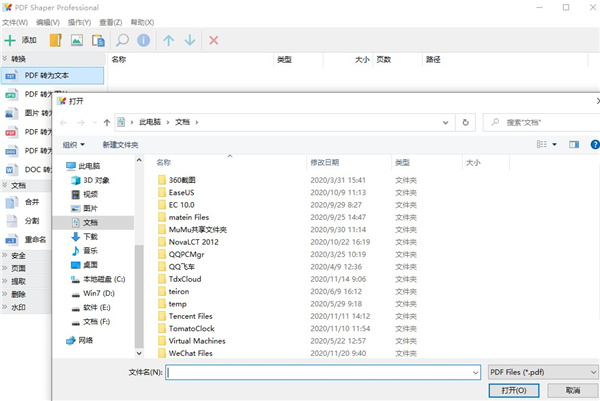
Task: Click the dialog help question icon
Action: point(595,144)
